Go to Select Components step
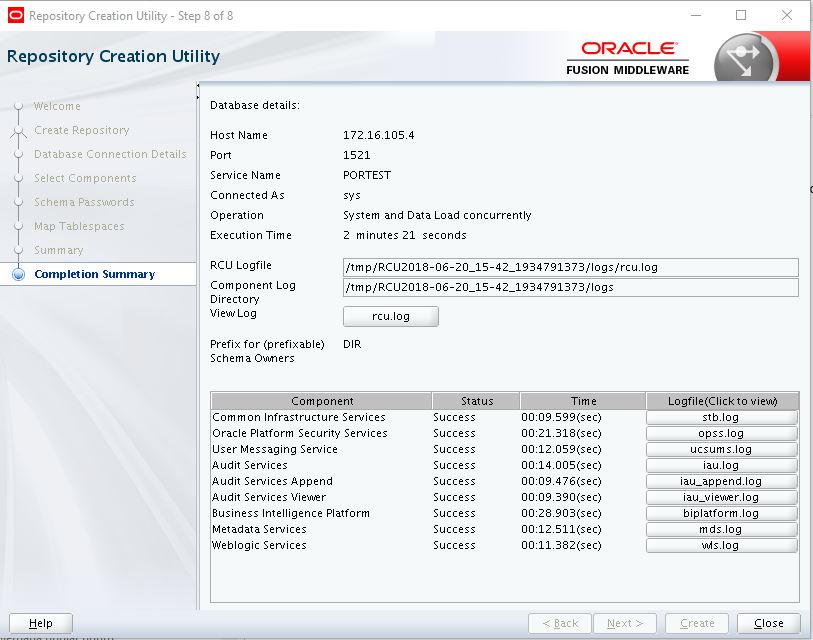The width and height of the screenshot is (813, 640). tap(85, 178)
